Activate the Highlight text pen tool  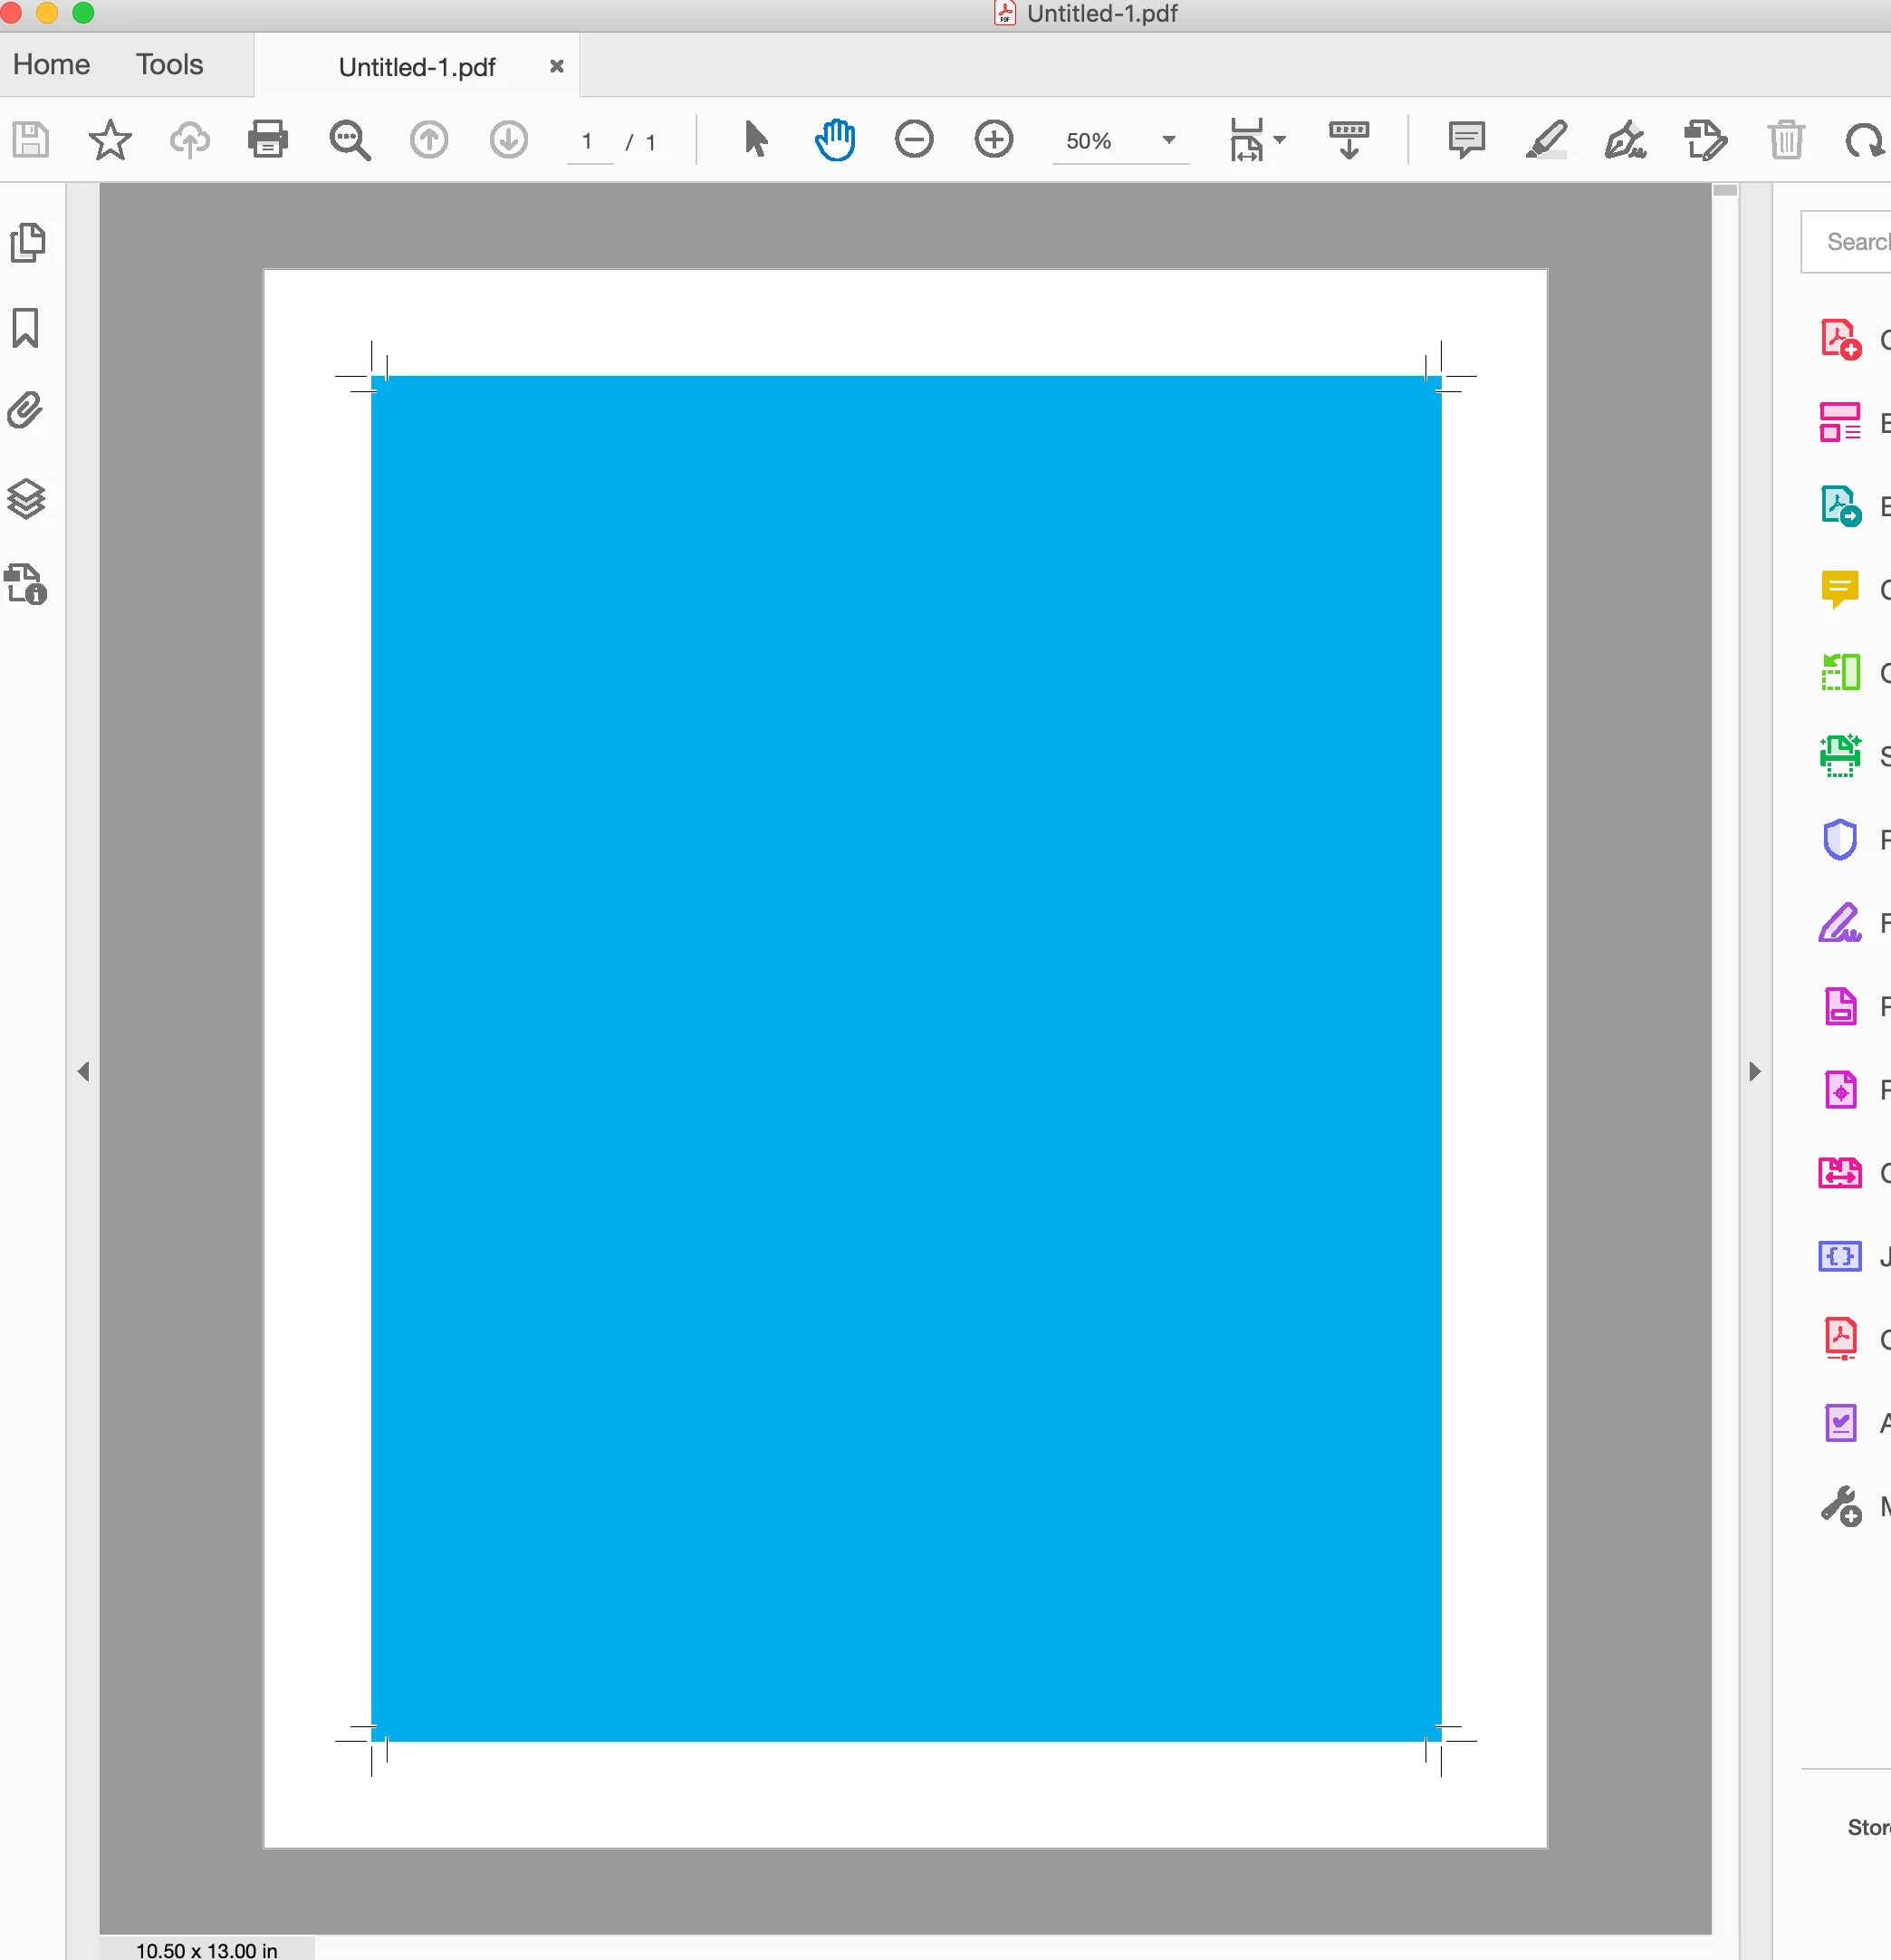click(1546, 140)
